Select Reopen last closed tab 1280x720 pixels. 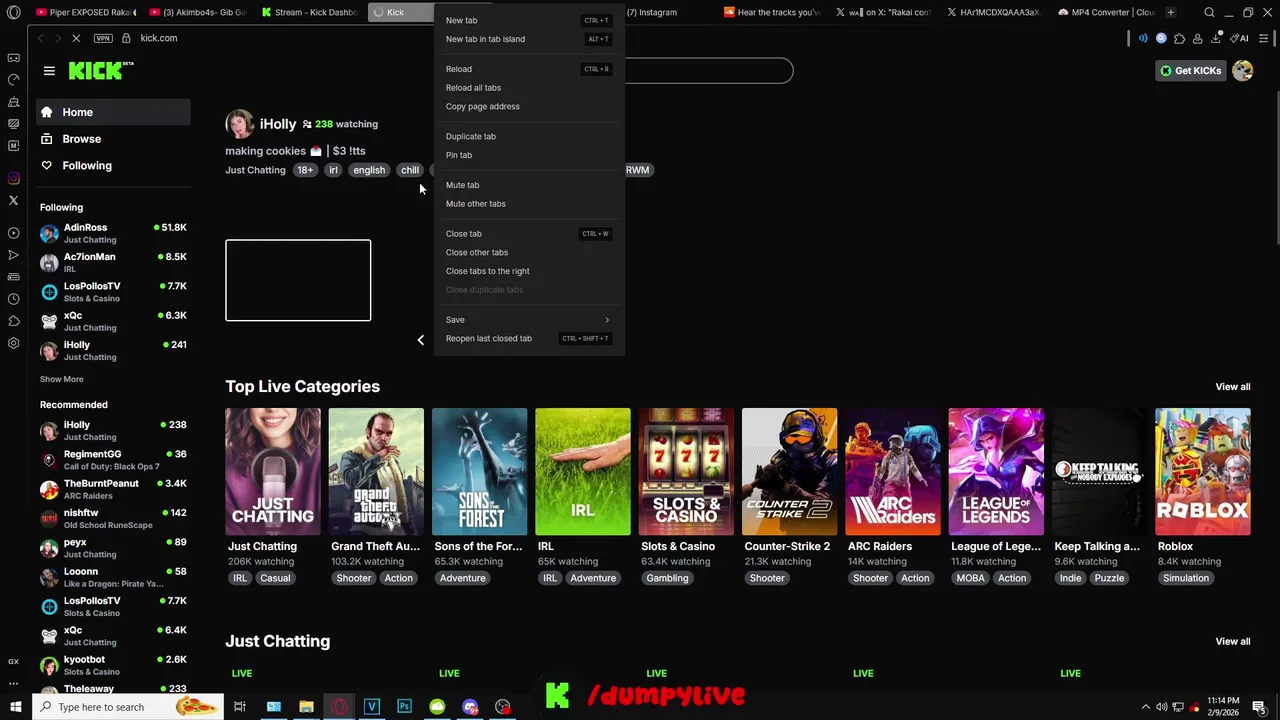tap(528, 338)
